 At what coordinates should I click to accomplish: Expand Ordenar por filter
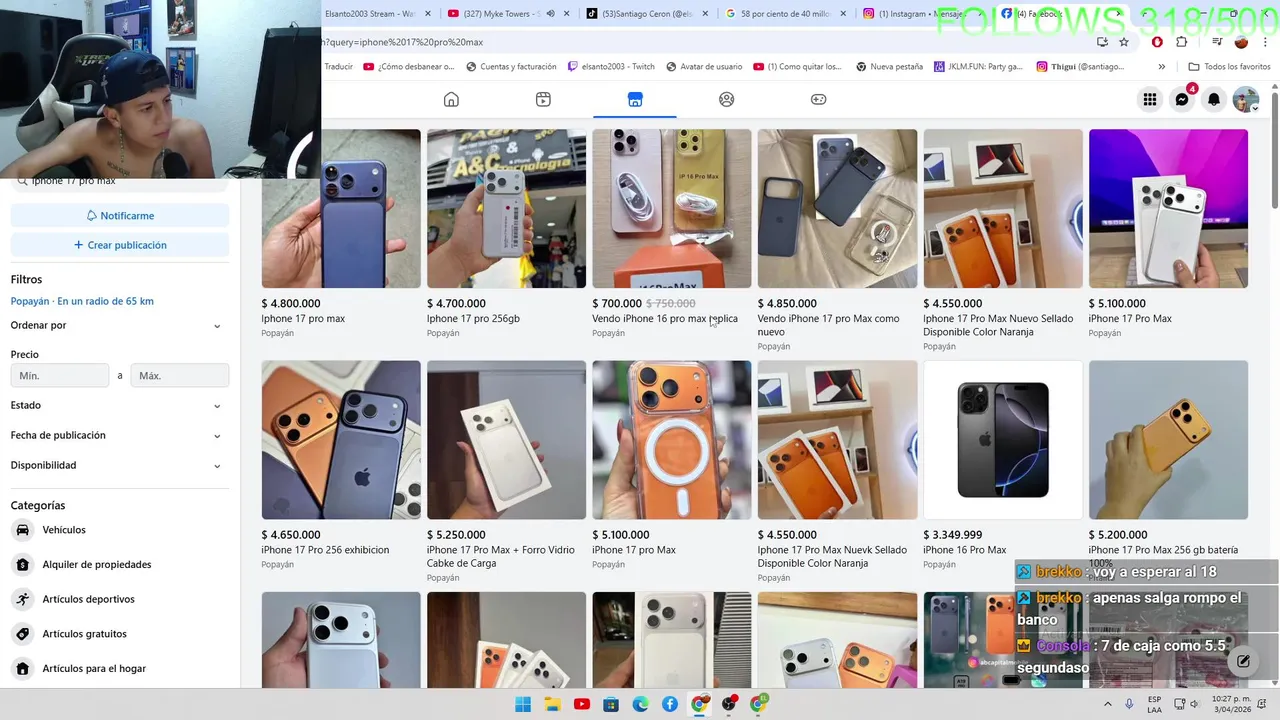[120, 325]
